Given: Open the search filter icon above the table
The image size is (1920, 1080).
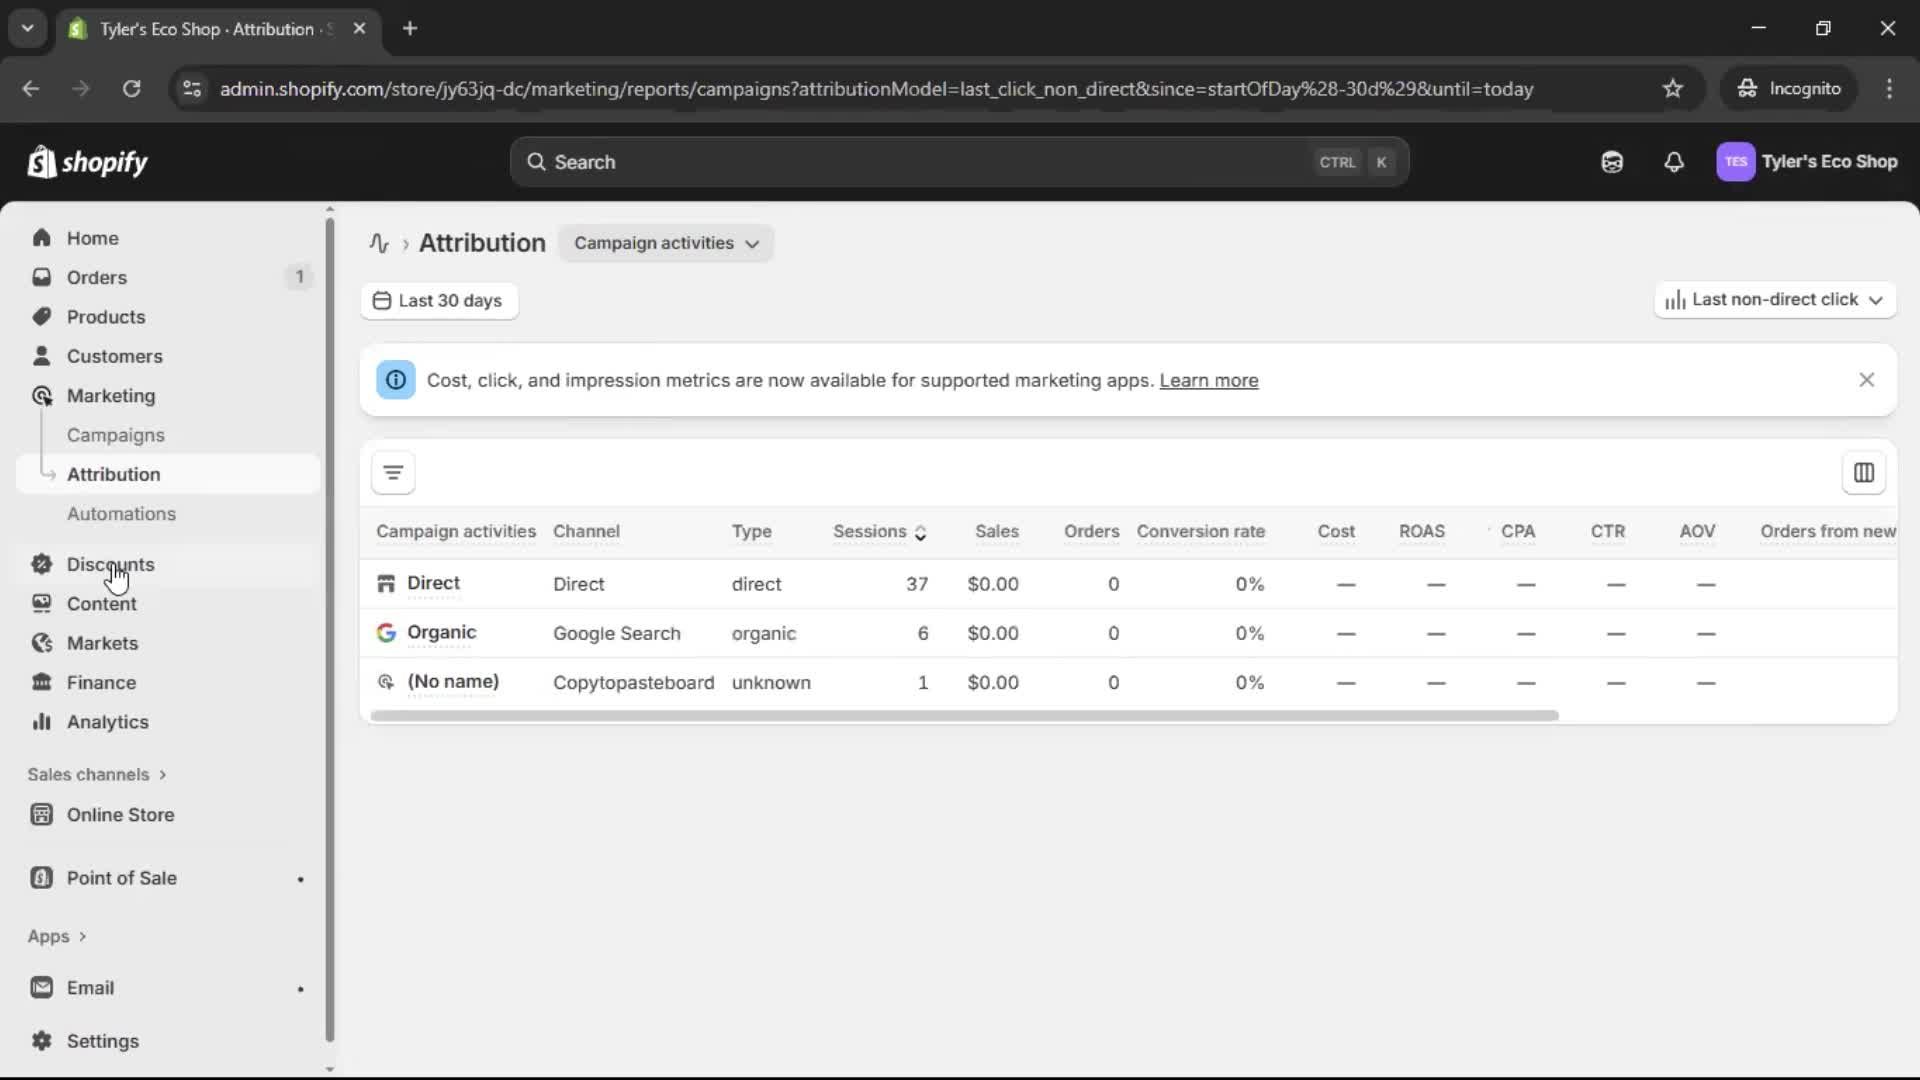Looking at the screenshot, I should [393, 472].
